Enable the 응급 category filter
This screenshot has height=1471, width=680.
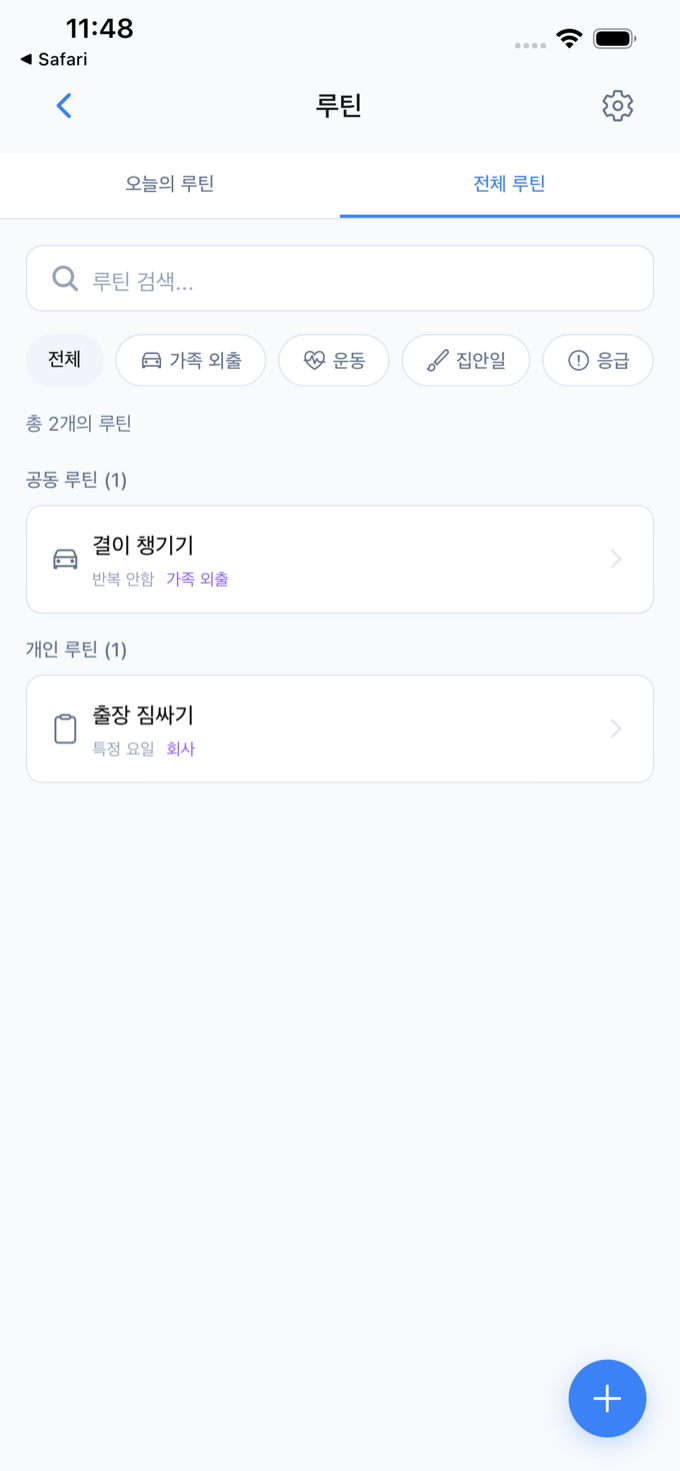click(597, 359)
